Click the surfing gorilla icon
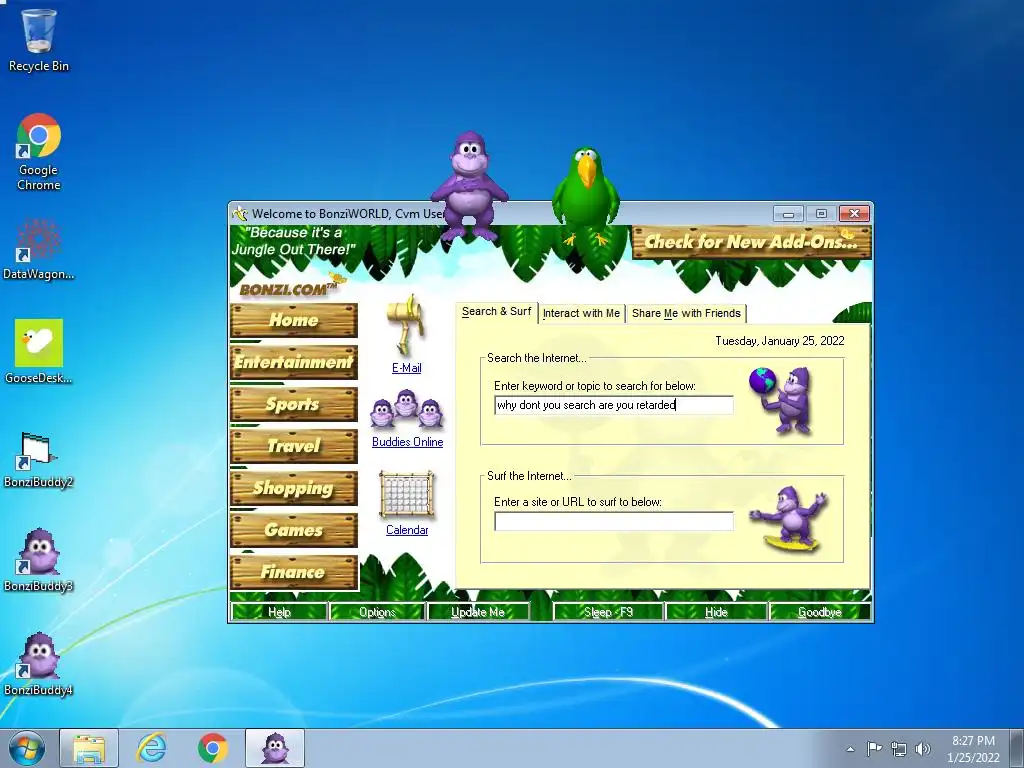1024x768 pixels. pos(789,520)
